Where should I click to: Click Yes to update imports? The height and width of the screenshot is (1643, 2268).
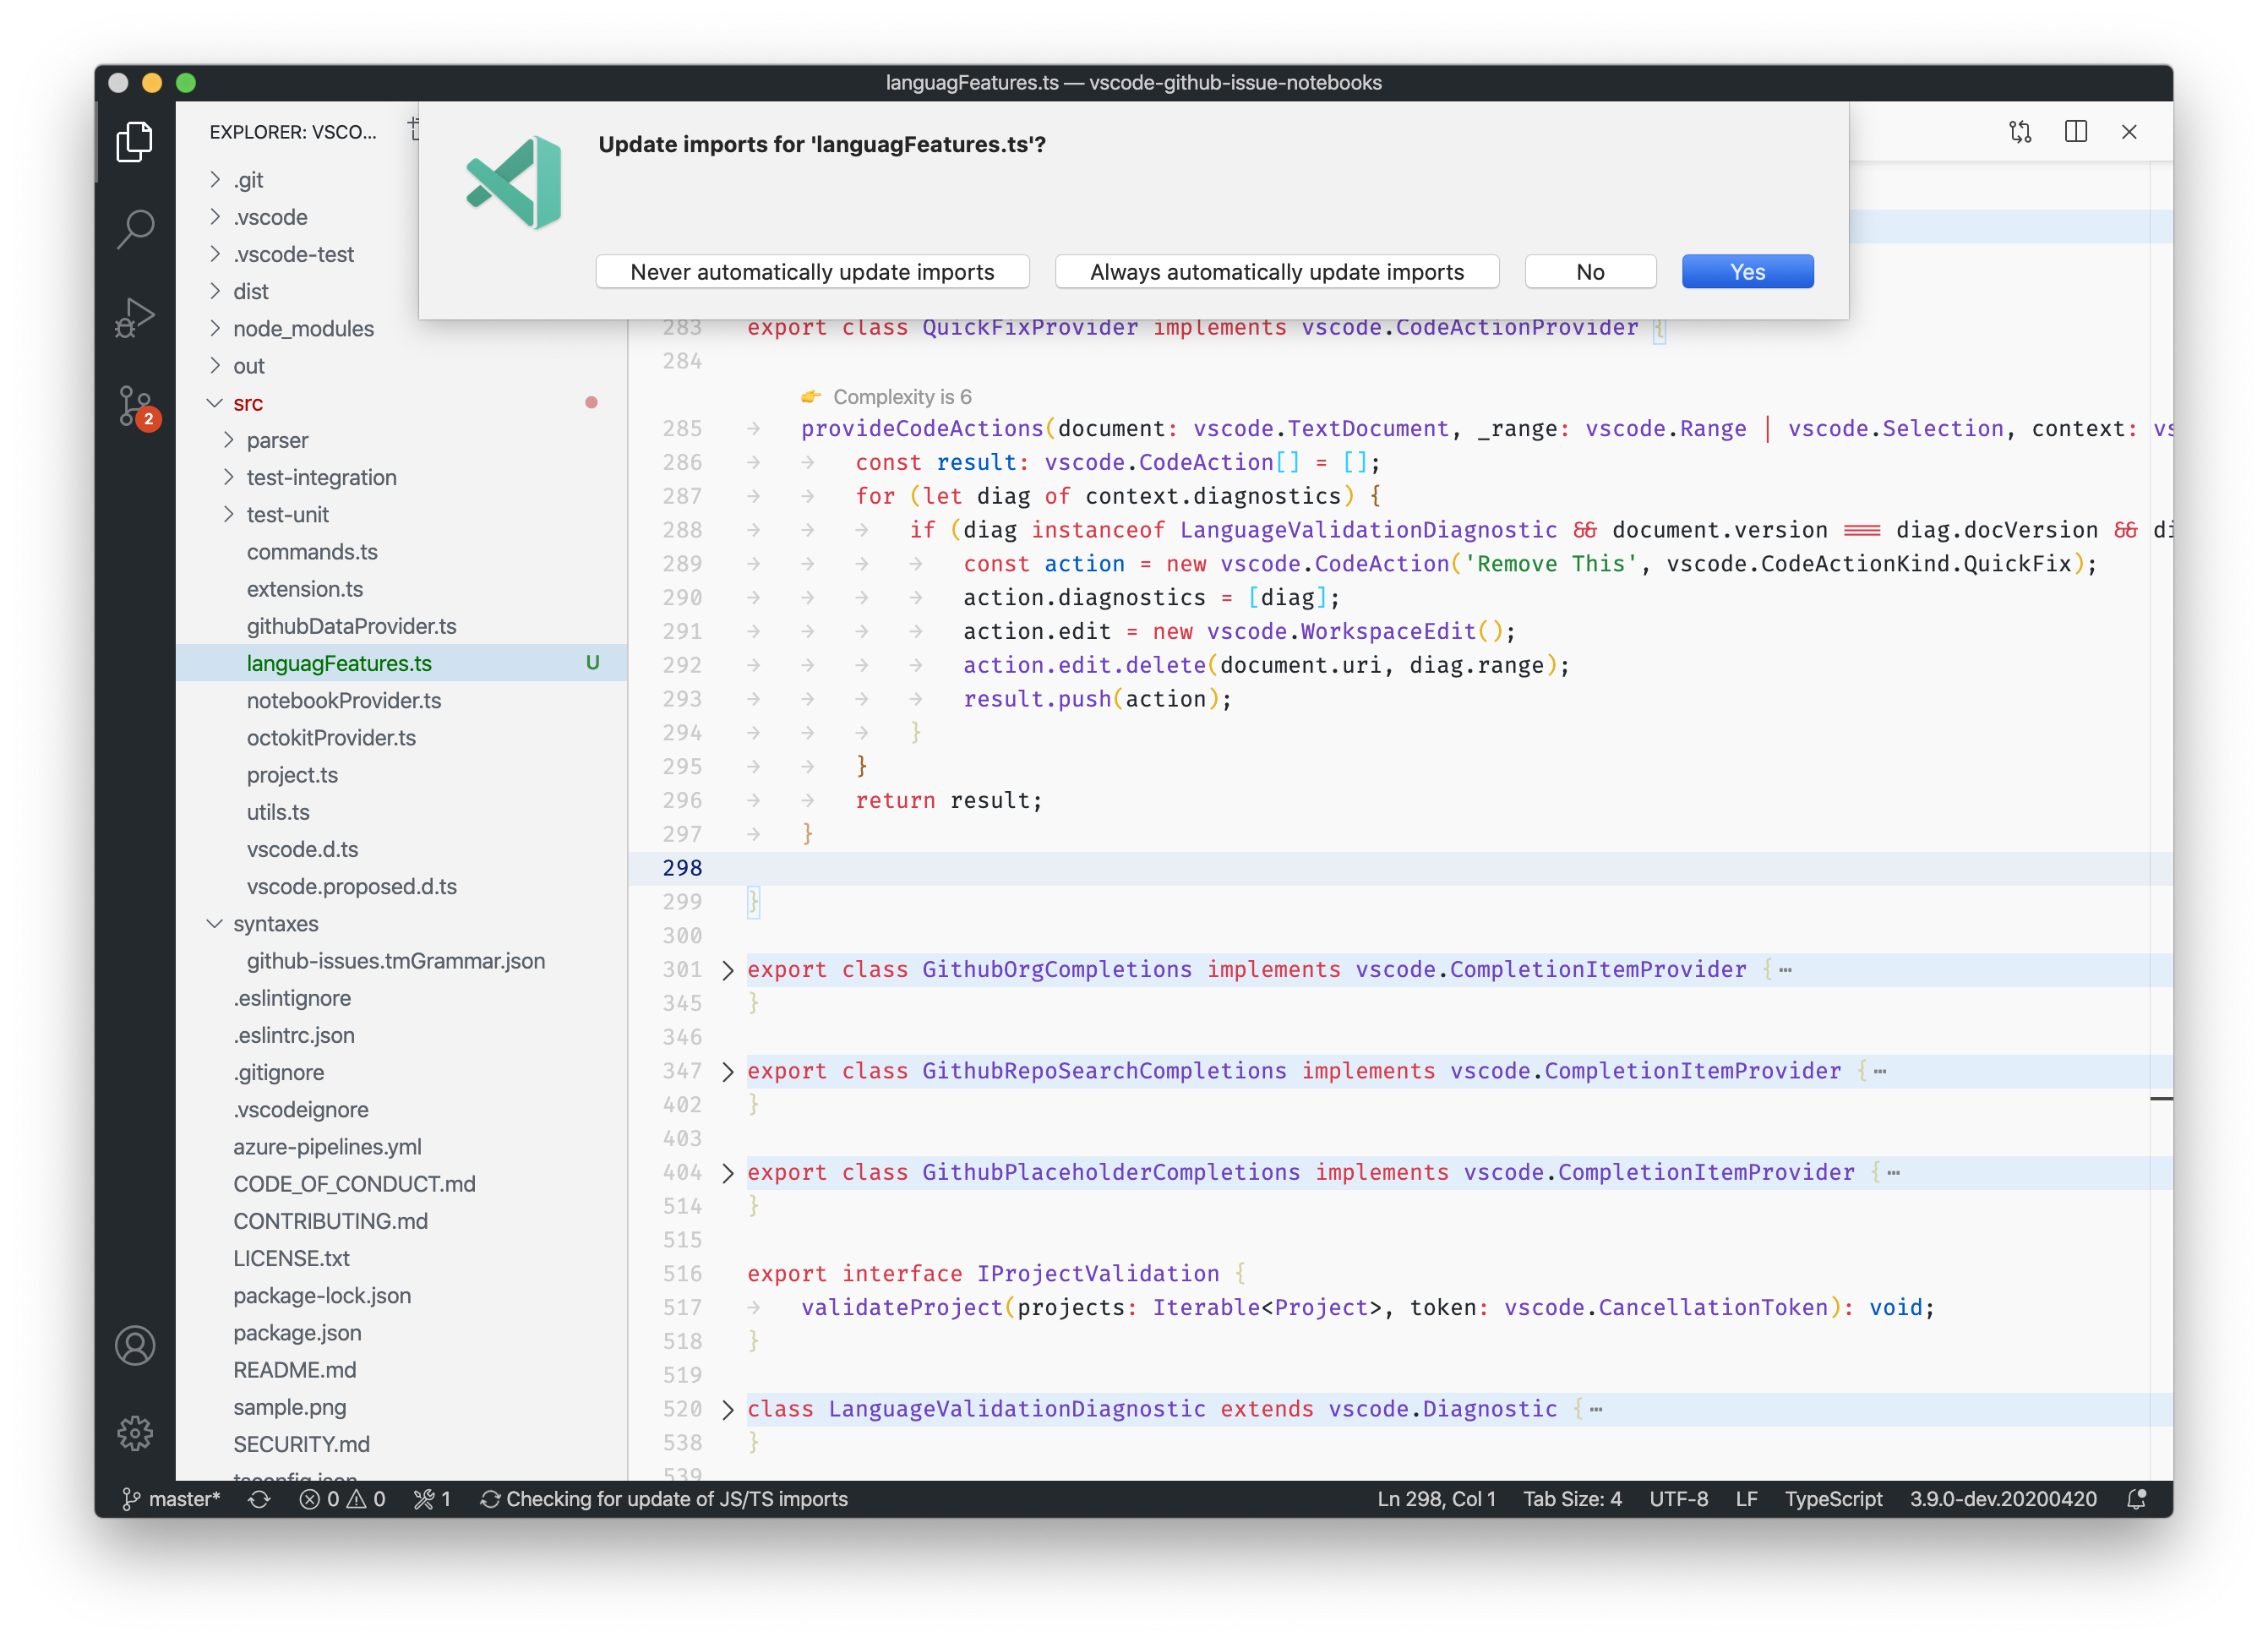click(1746, 271)
